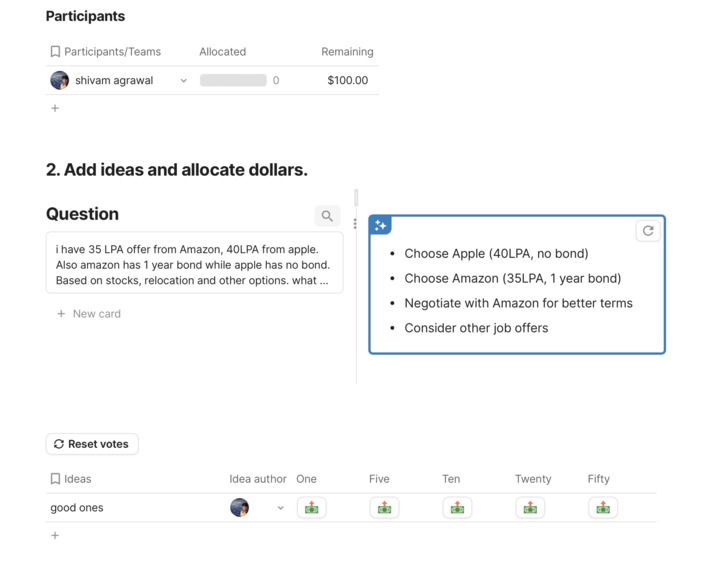Allocate five dollars to good ones
The height and width of the screenshot is (573, 718).
(384, 508)
